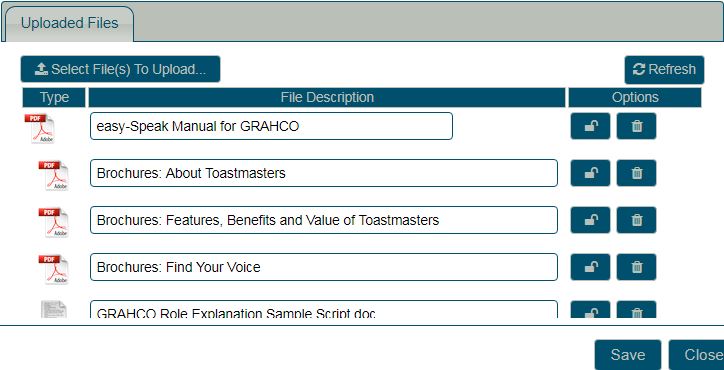Close the uploaded files dialog

[697, 355]
